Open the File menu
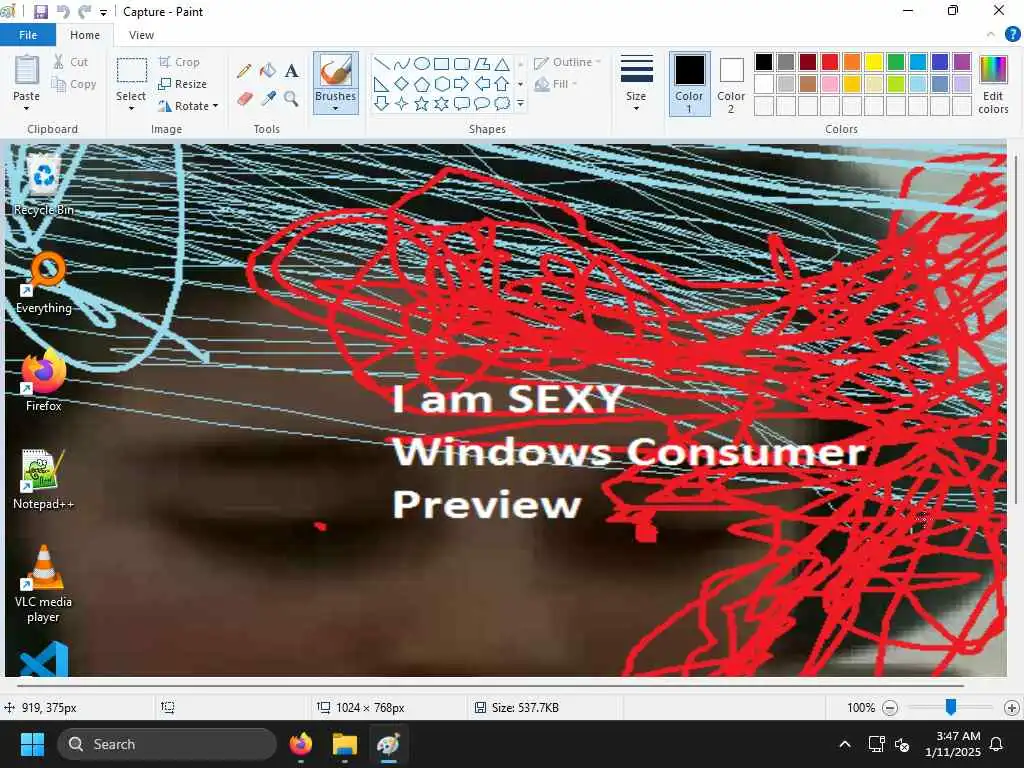The height and width of the screenshot is (768, 1024). click(x=28, y=35)
